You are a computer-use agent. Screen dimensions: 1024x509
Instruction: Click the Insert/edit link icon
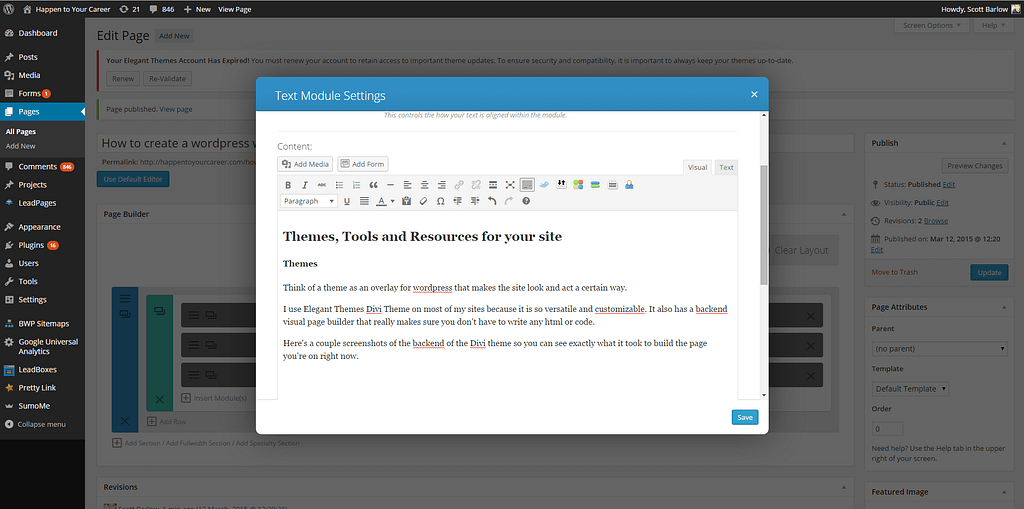(x=459, y=185)
